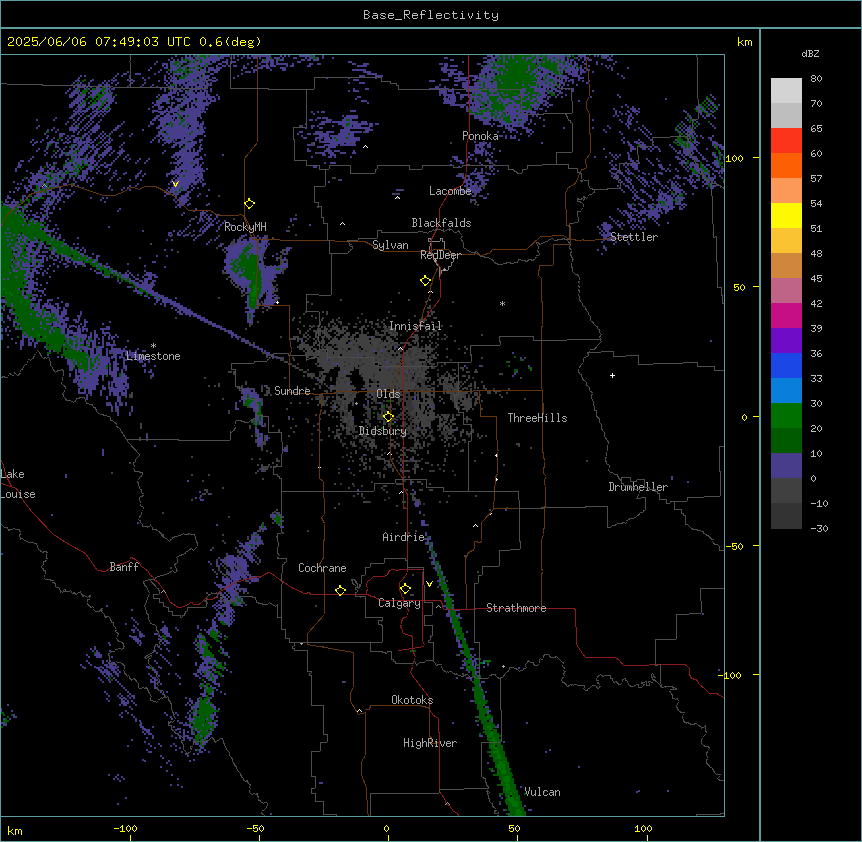This screenshot has width=862, height=842.
Task: Click the Strathmore town label
Action: coord(516,608)
